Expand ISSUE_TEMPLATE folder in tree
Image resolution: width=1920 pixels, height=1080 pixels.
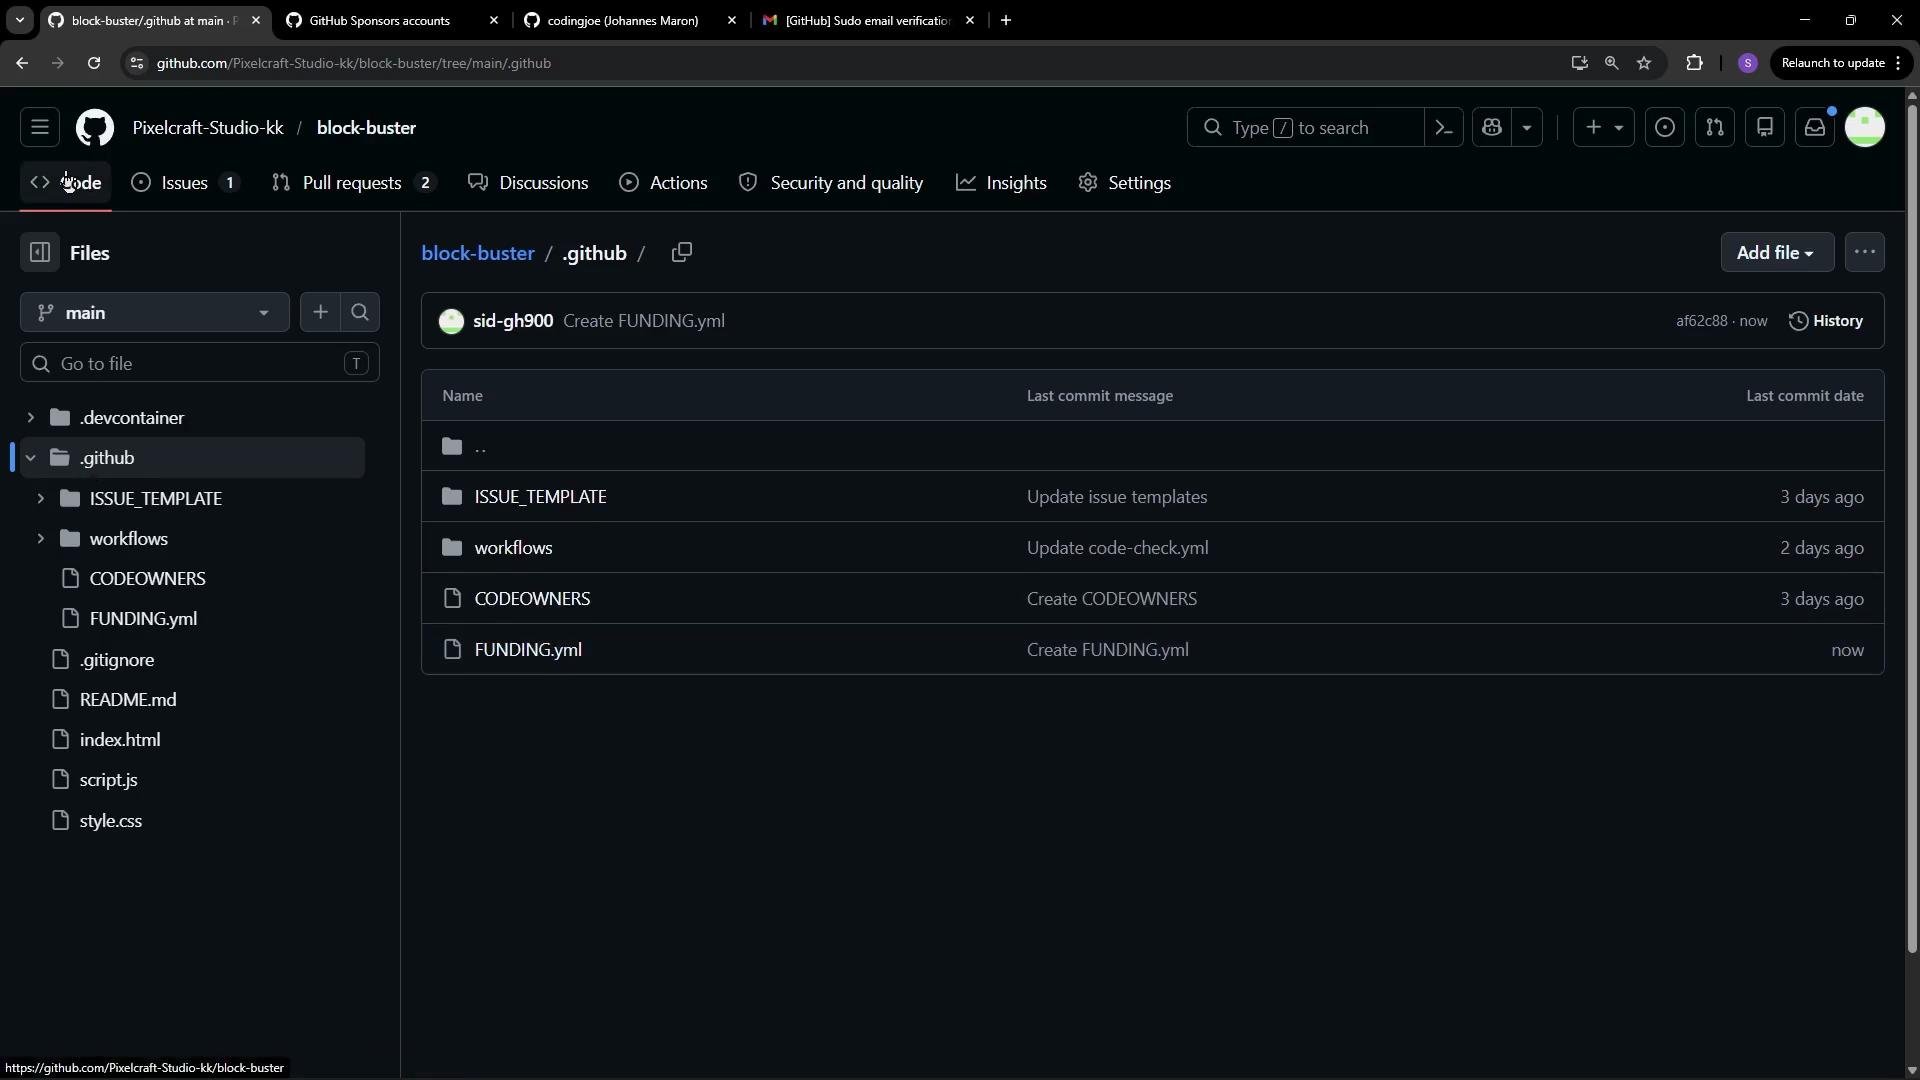(40, 498)
